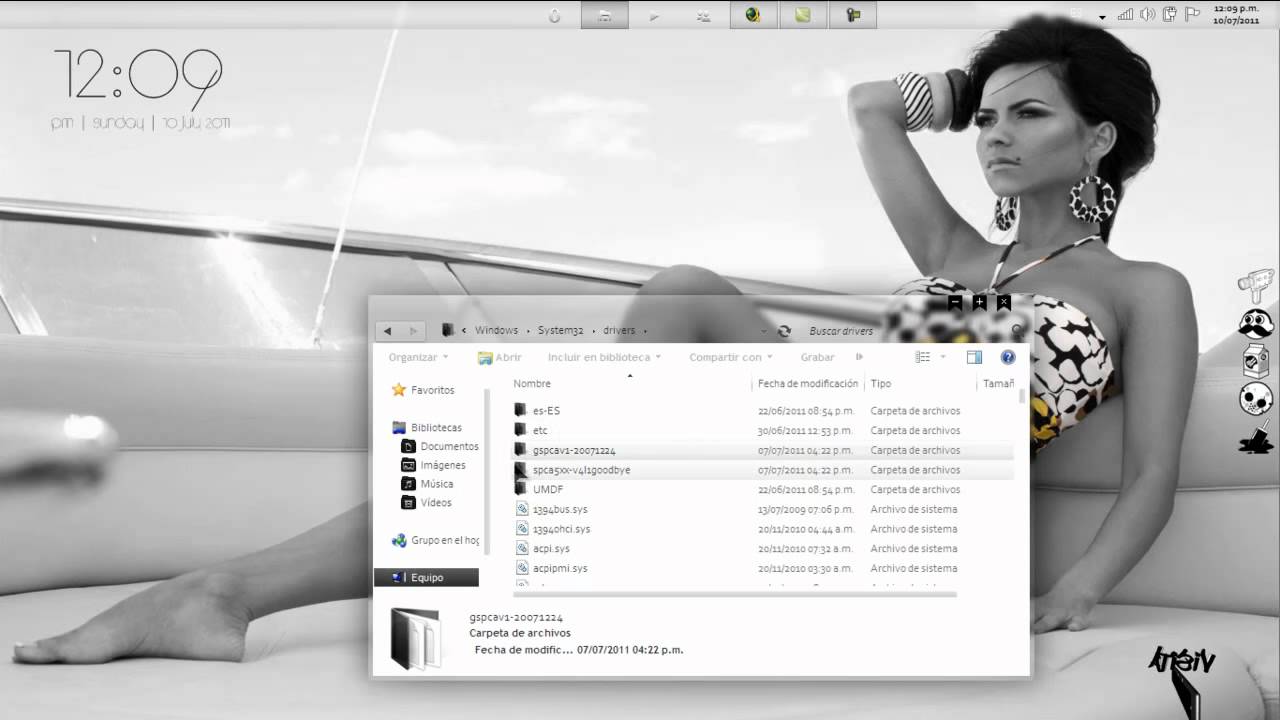Click the drivers breadcrumb segment
The image size is (1280, 720).
pyautogui.click(x=619, y=331)
